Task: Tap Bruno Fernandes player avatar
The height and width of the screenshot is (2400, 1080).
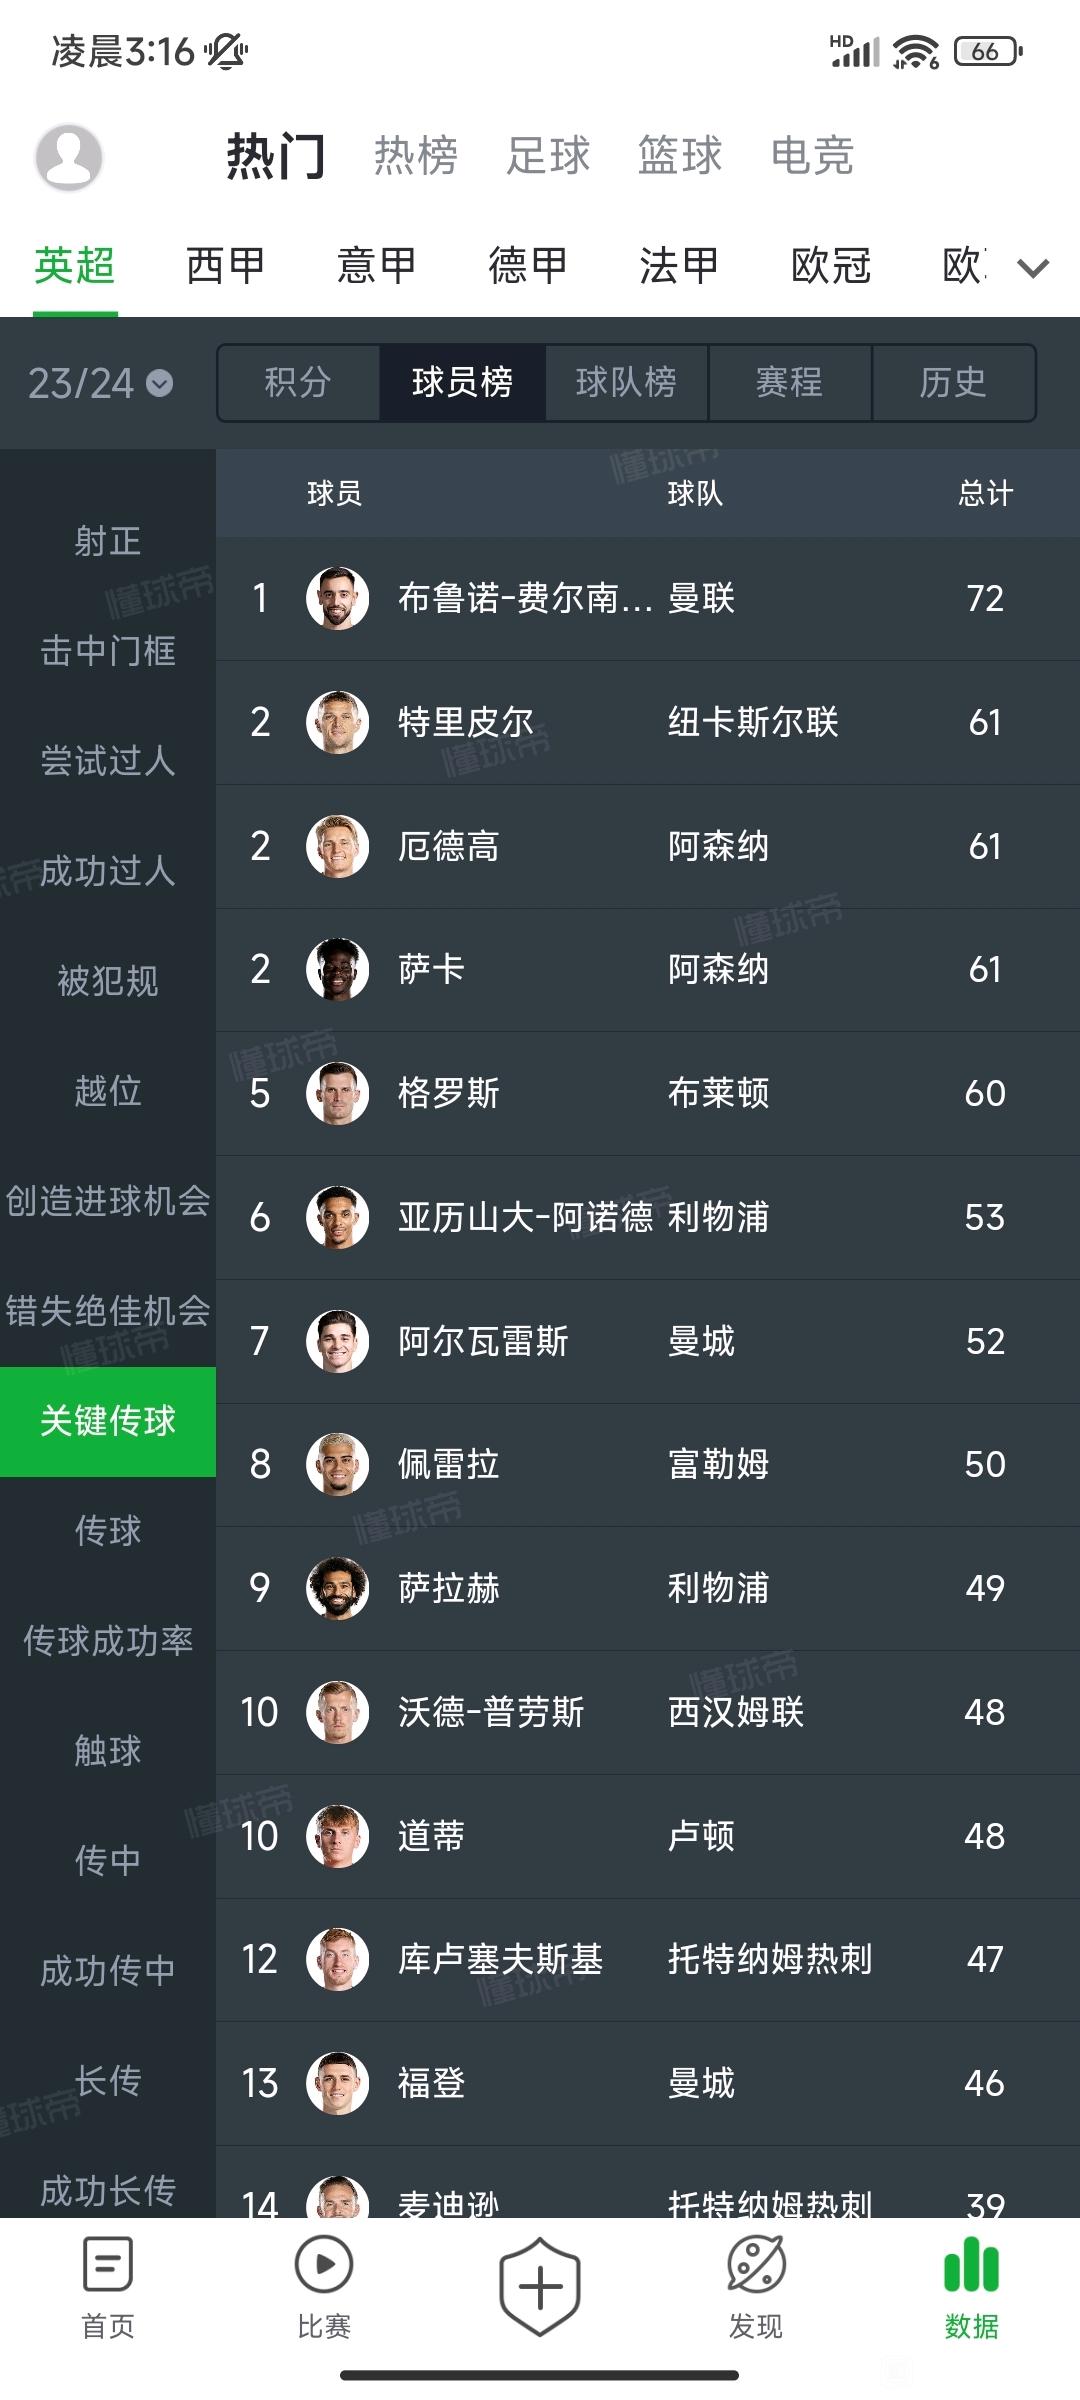Action: click(338, 598)
